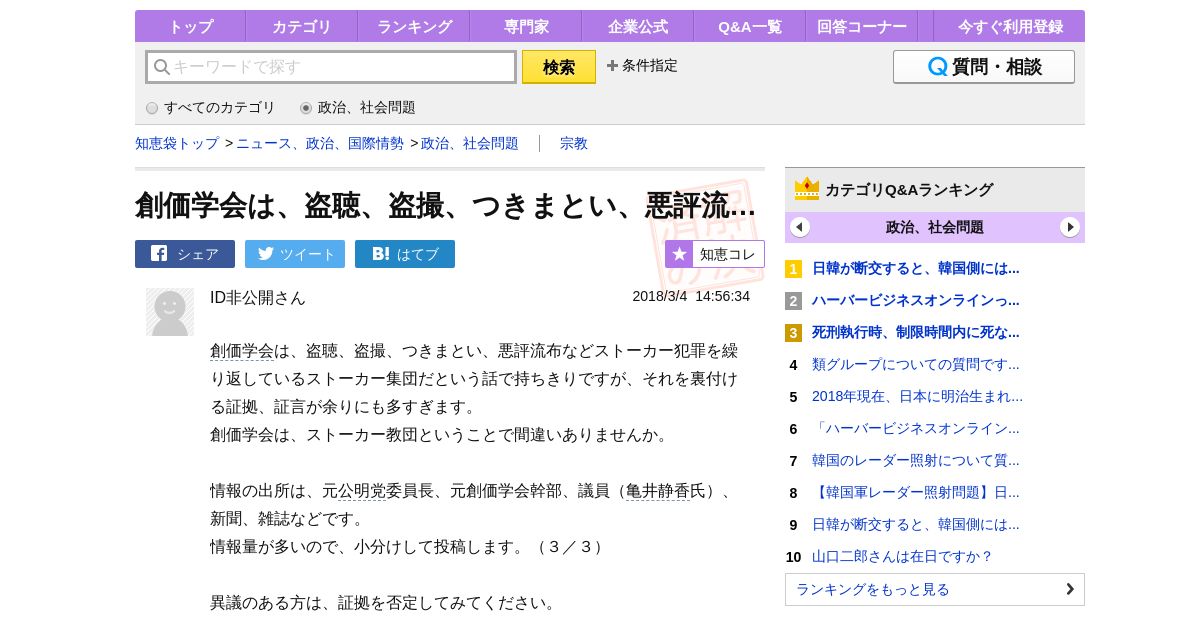Screen dimensions: 1200x630
Task: Click the 創価学会 keyword link in body
Action: pos(242,351)
